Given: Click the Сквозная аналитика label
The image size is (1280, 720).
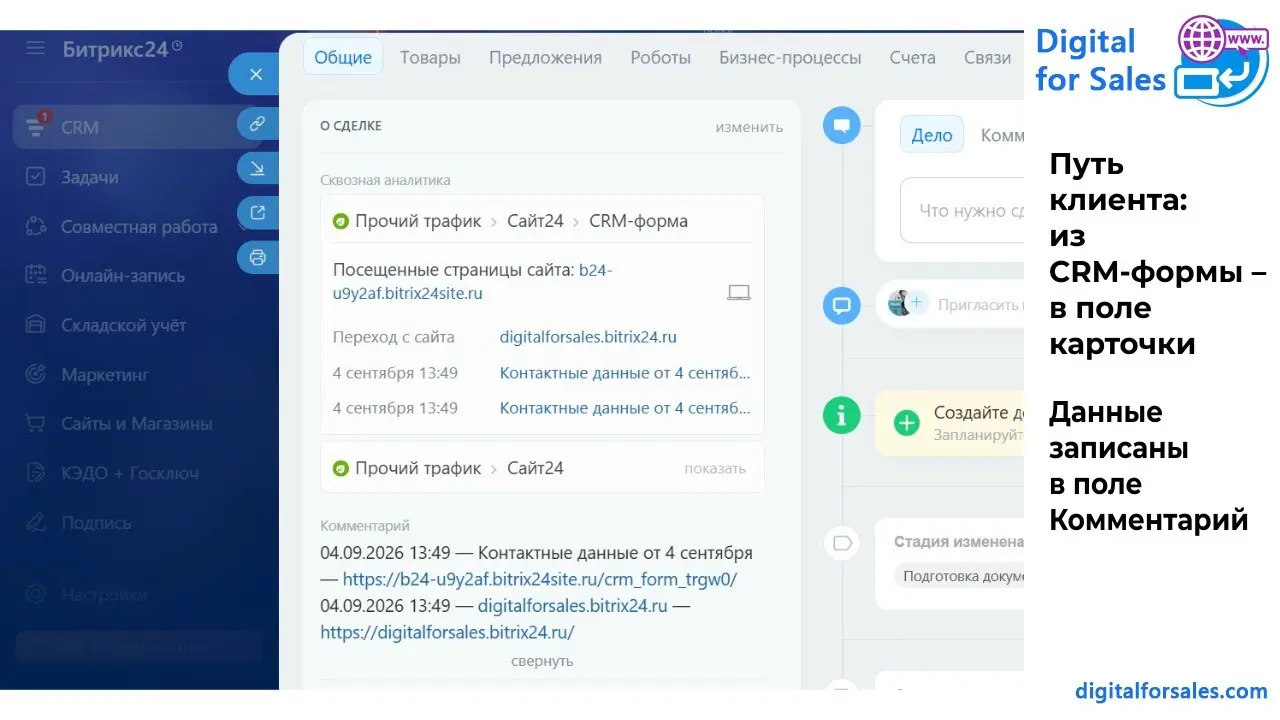Looking at the screenshot, I should (385, 180).
